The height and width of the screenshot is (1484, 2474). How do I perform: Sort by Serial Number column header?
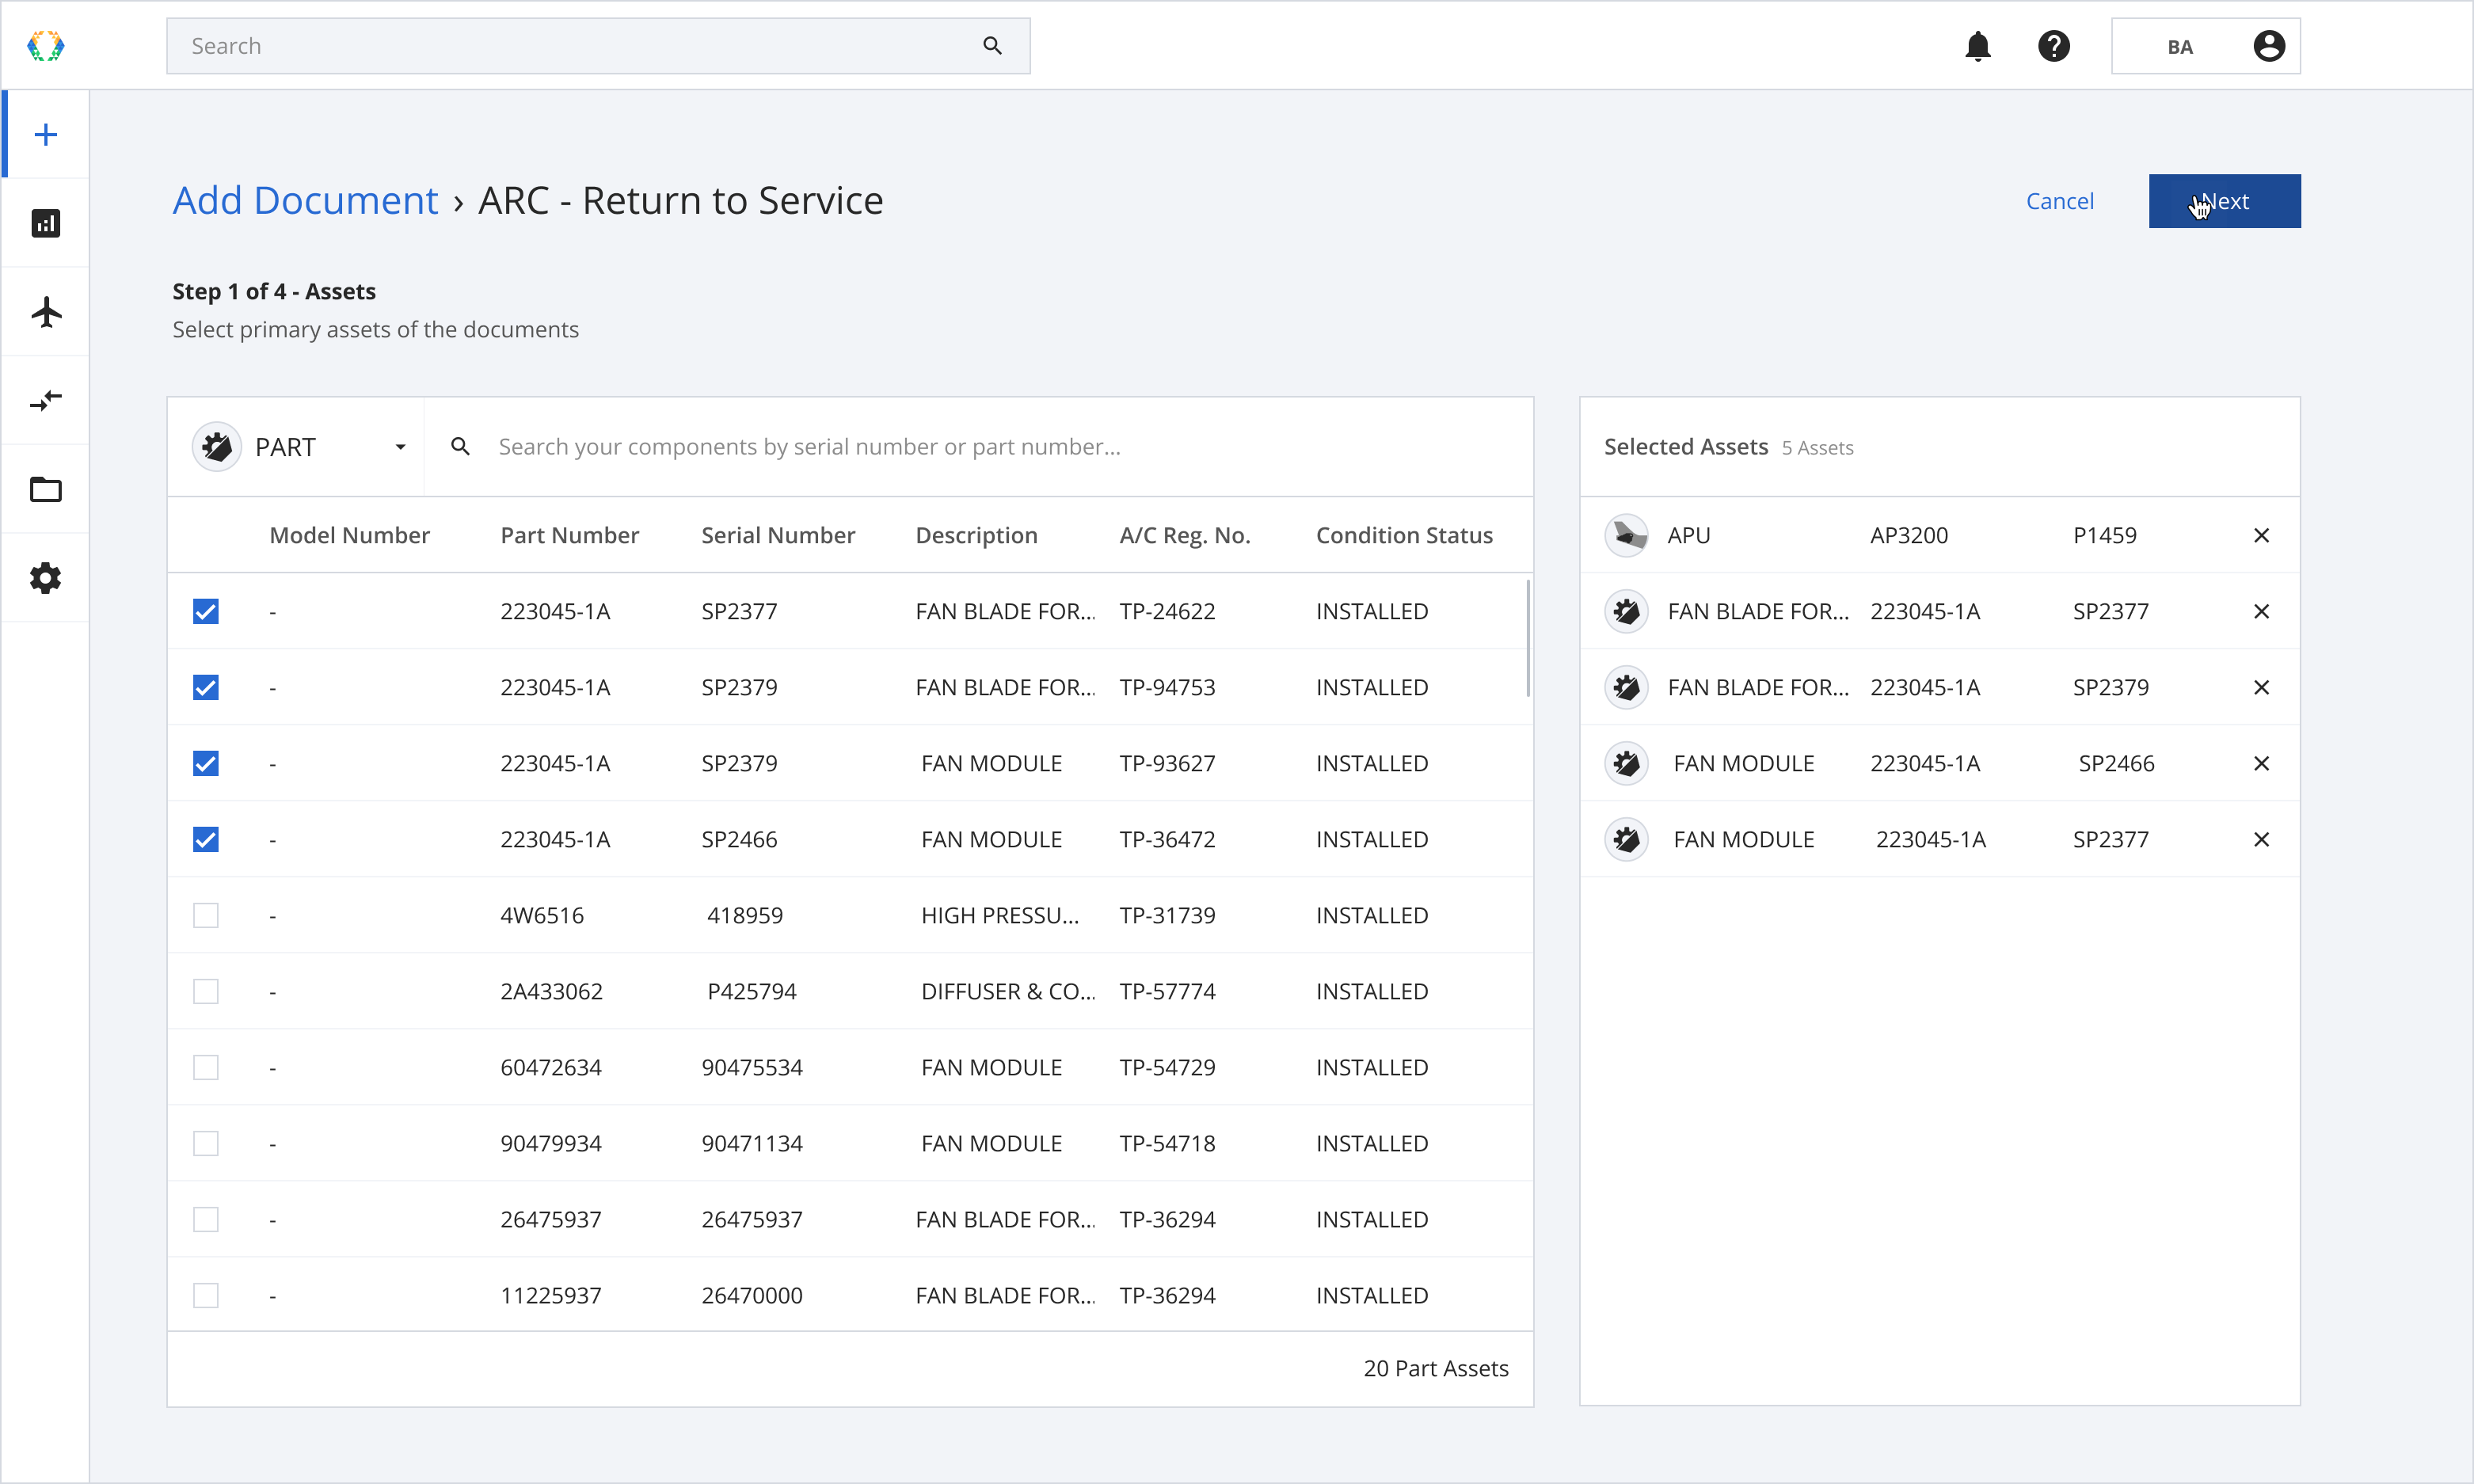[778, 536]
